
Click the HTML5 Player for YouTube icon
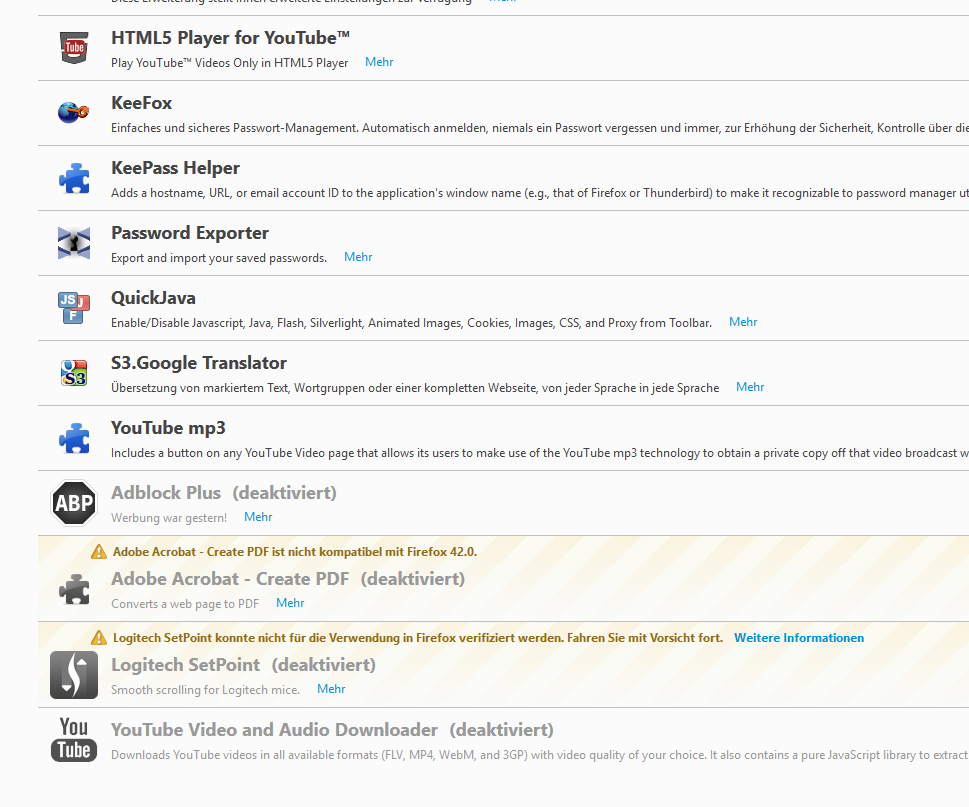(74, 47)
